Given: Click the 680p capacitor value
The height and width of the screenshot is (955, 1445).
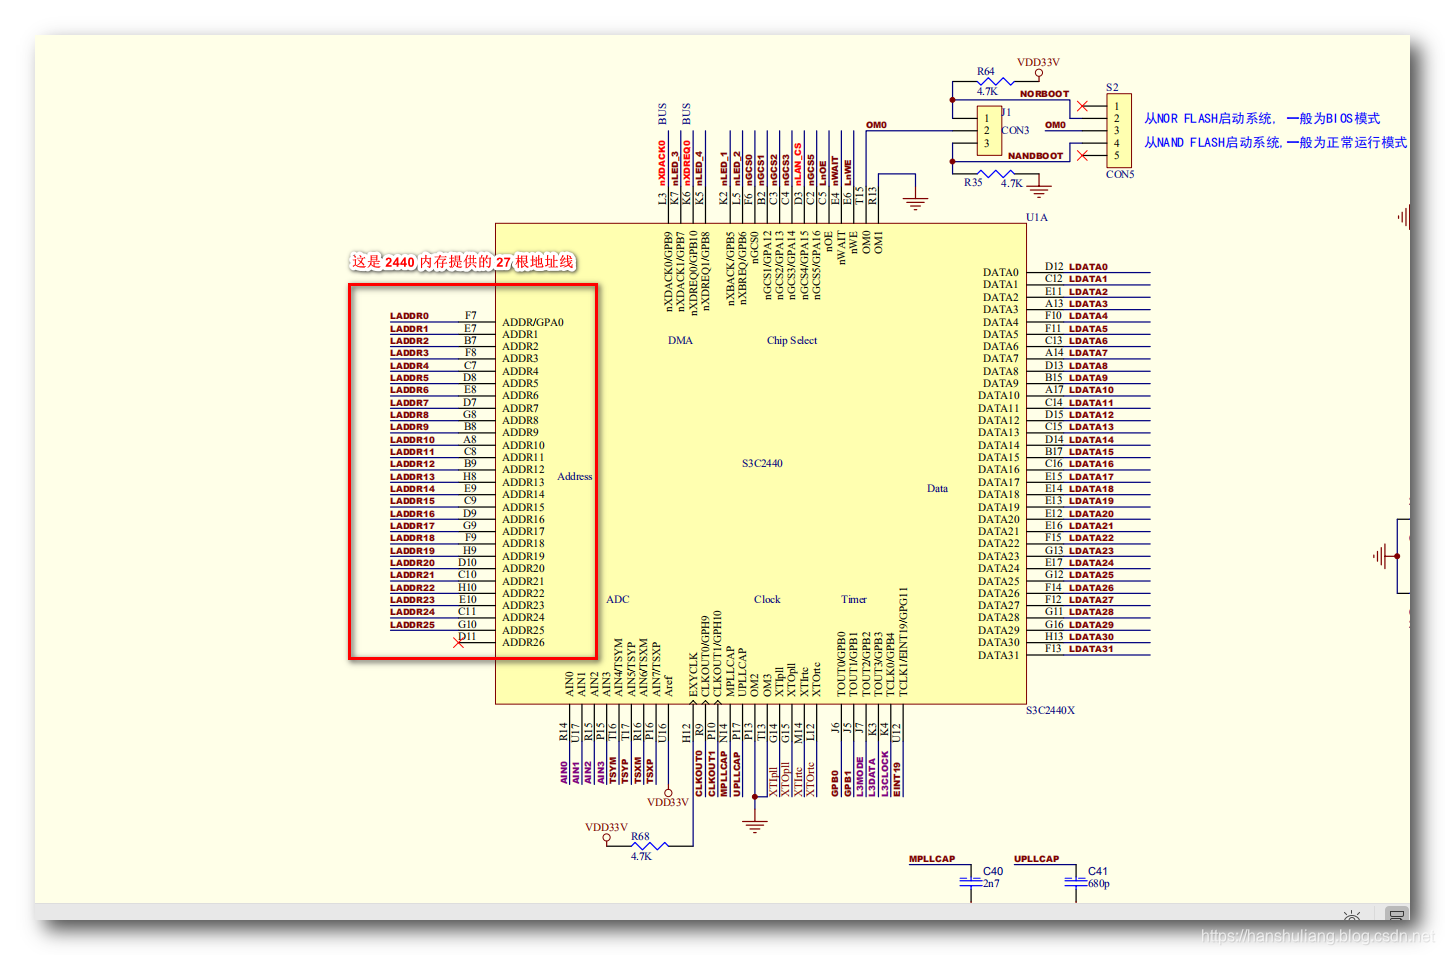Looking at the screenshot, I should coord(1099,883).
